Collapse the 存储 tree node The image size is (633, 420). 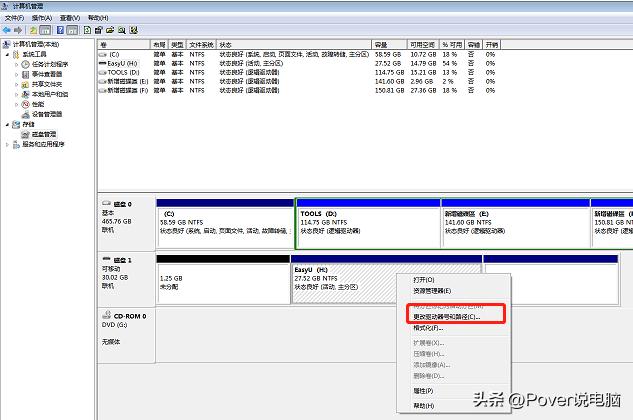[4, 124]
